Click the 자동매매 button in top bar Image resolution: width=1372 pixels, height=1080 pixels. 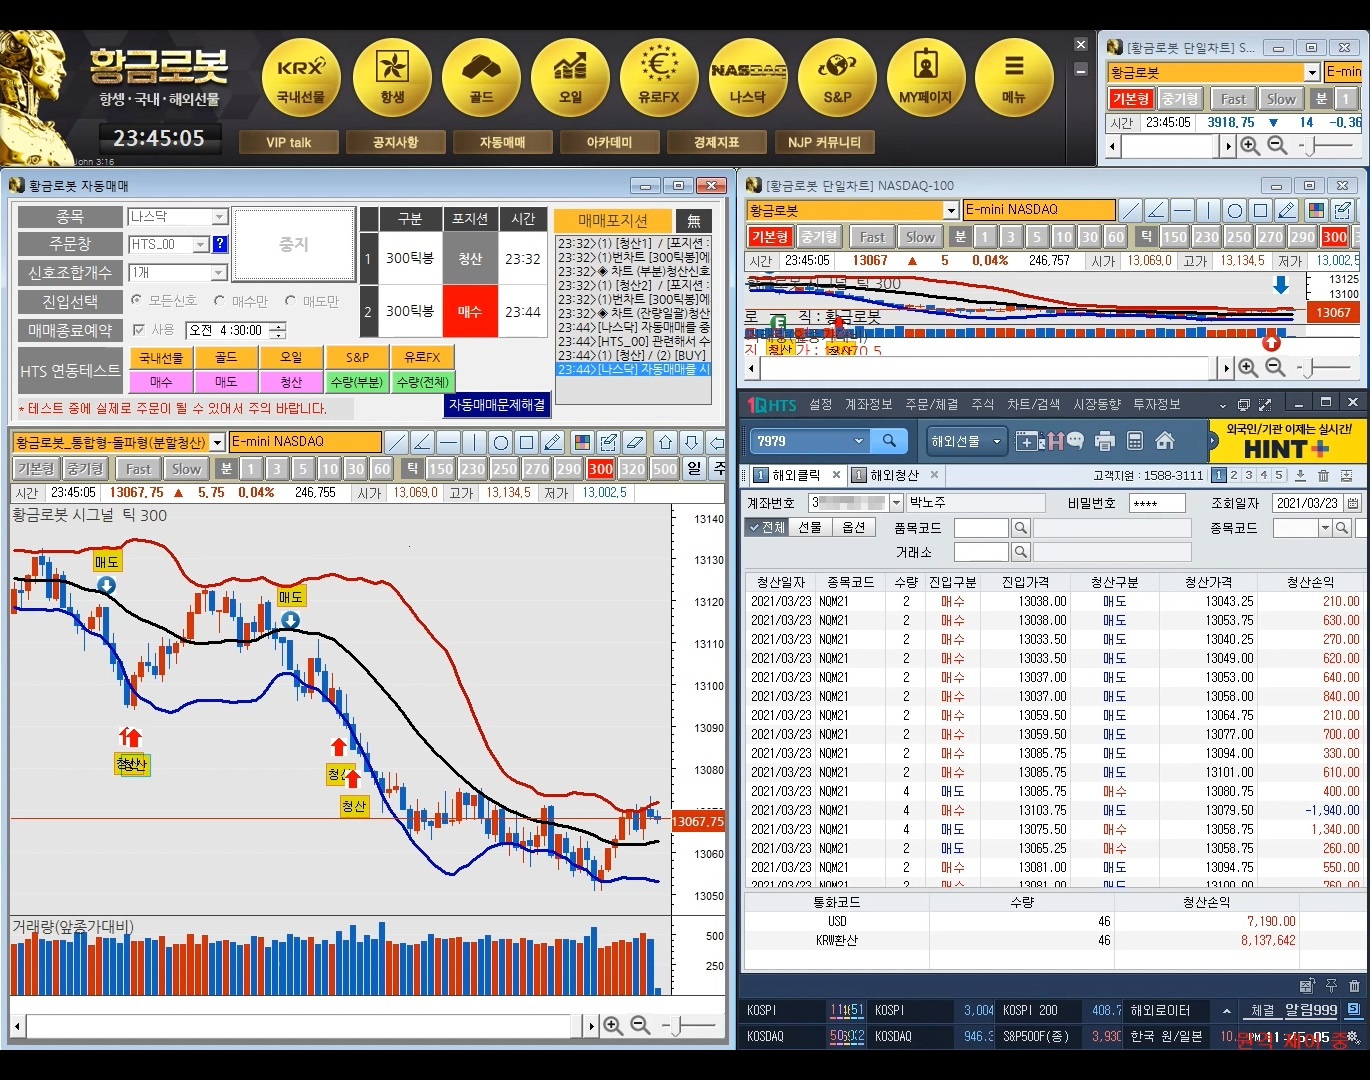click(x=503, y=142)
